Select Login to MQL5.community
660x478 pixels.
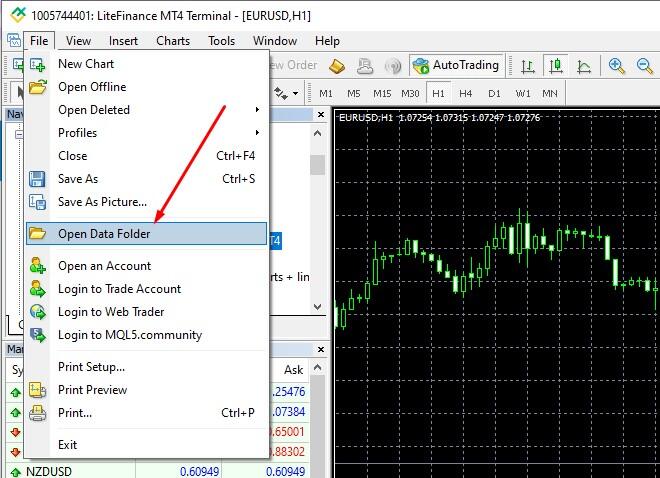tap(146, 335)
